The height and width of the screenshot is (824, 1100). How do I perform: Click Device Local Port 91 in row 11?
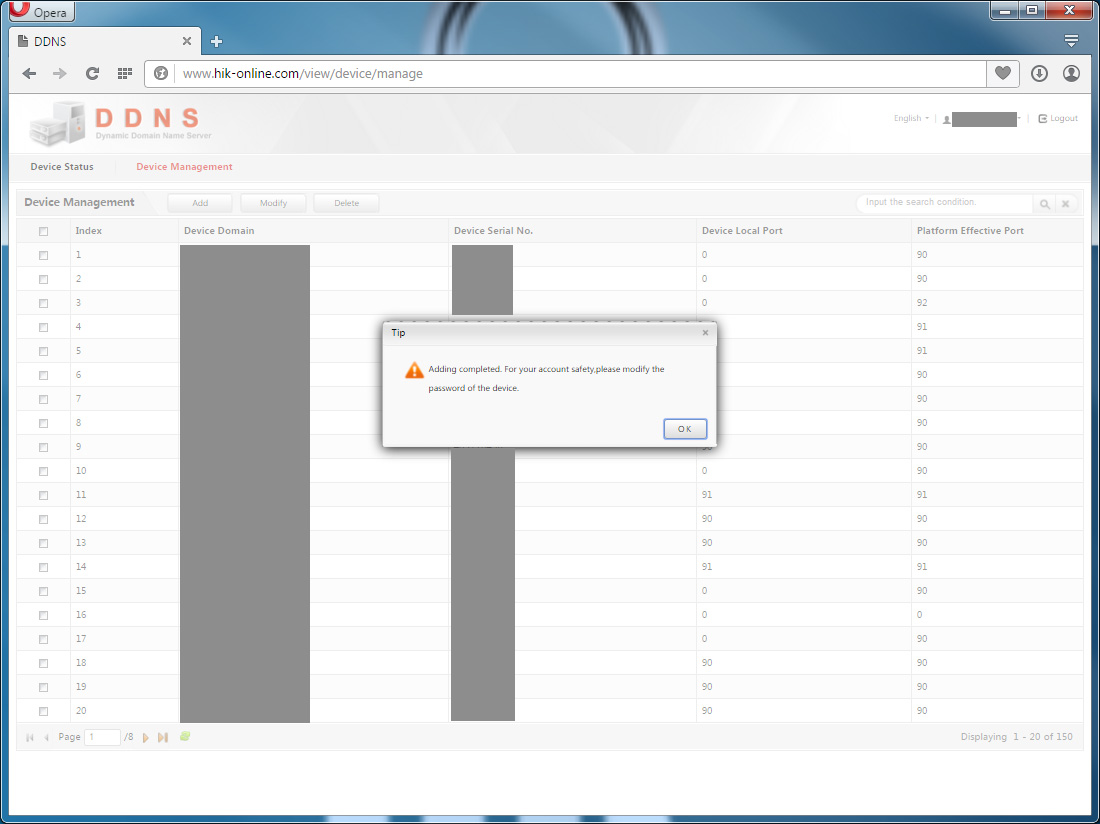[x=707, y=495]
